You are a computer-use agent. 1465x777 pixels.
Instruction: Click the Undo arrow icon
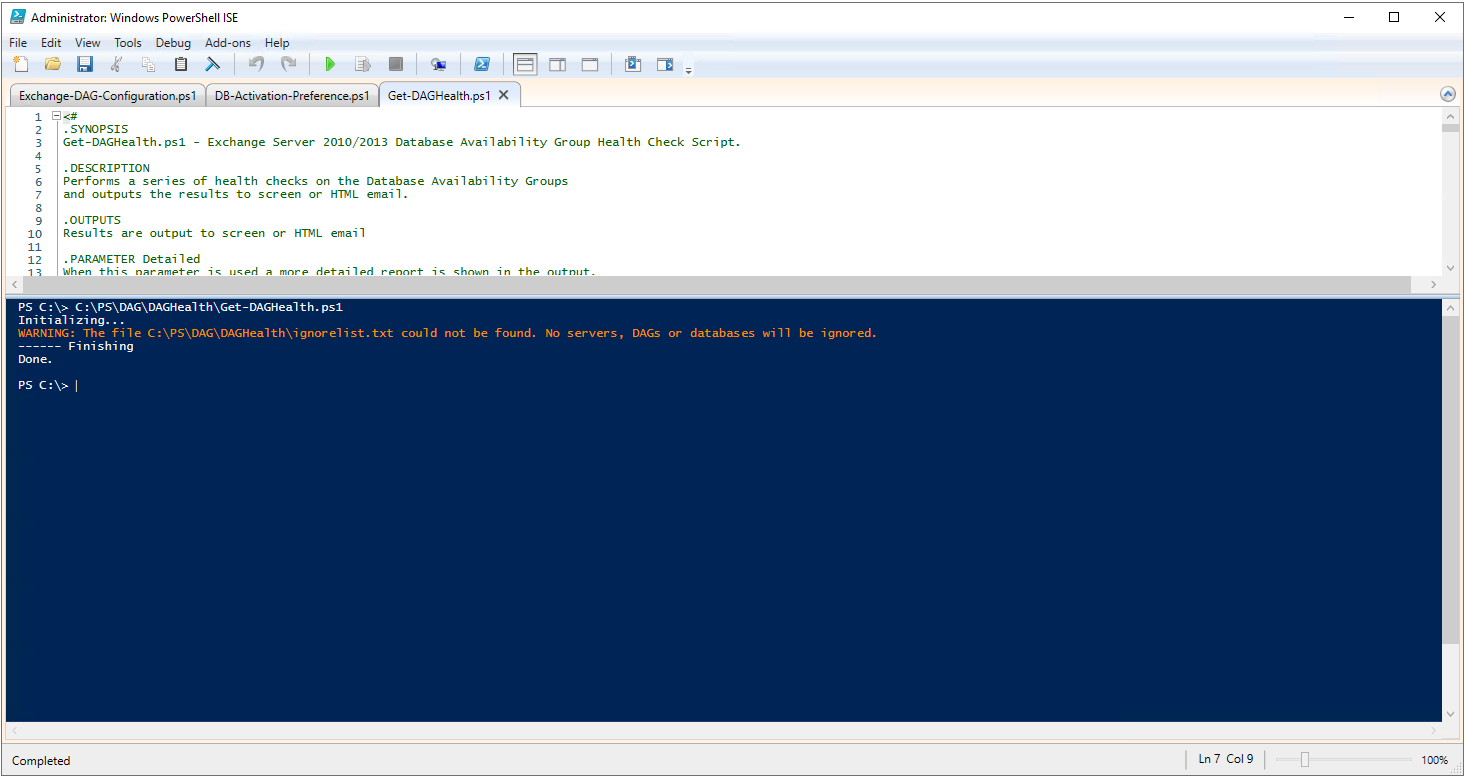point(256,64)
